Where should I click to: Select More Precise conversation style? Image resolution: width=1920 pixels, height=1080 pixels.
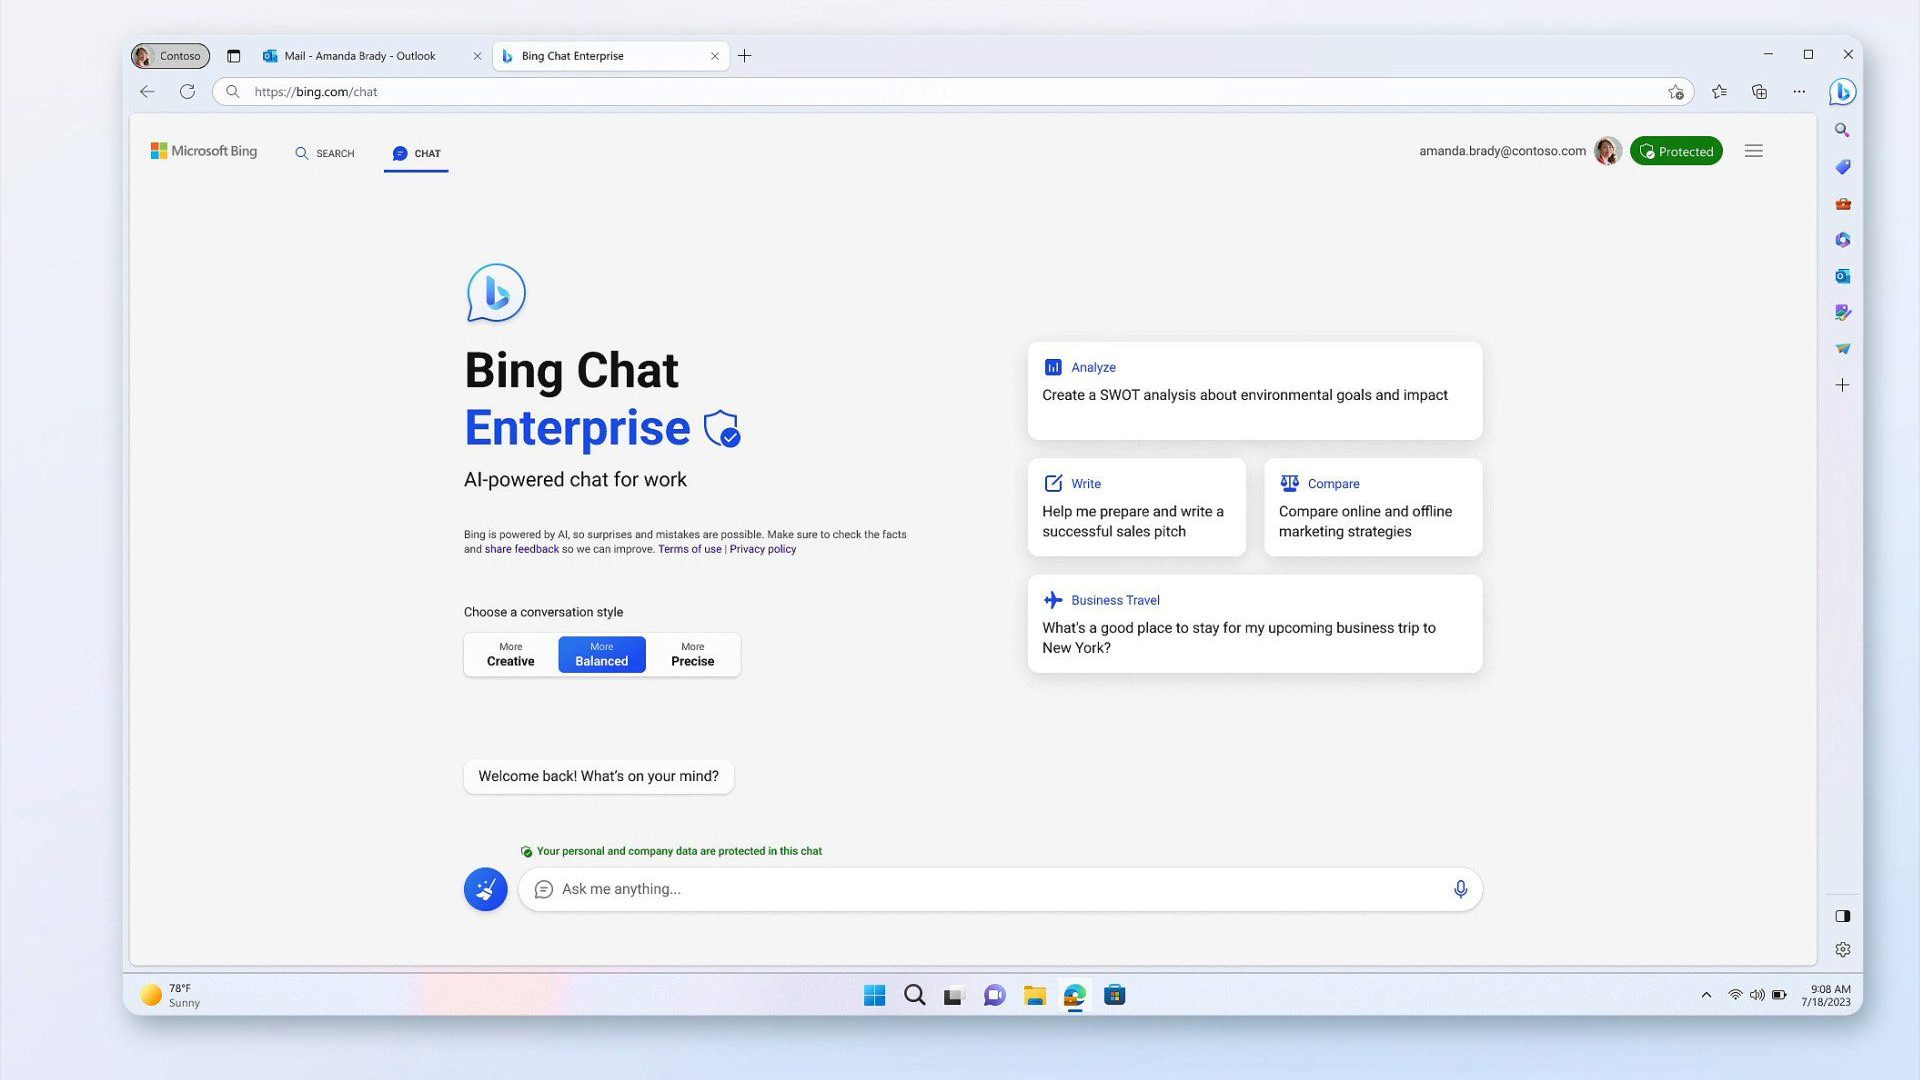[x=692, y=654]
